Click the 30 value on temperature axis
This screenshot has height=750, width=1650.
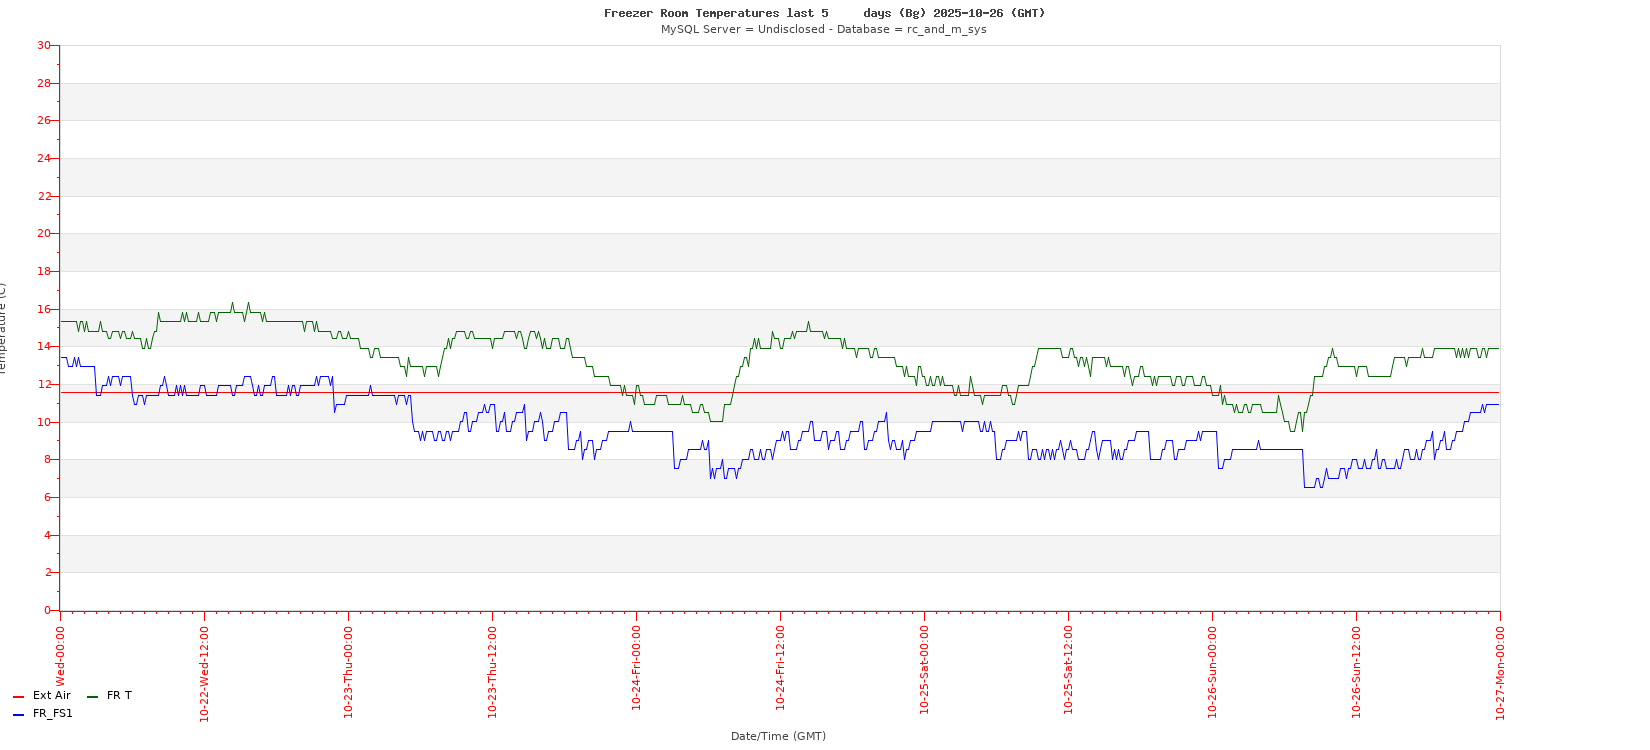point(44,45)
